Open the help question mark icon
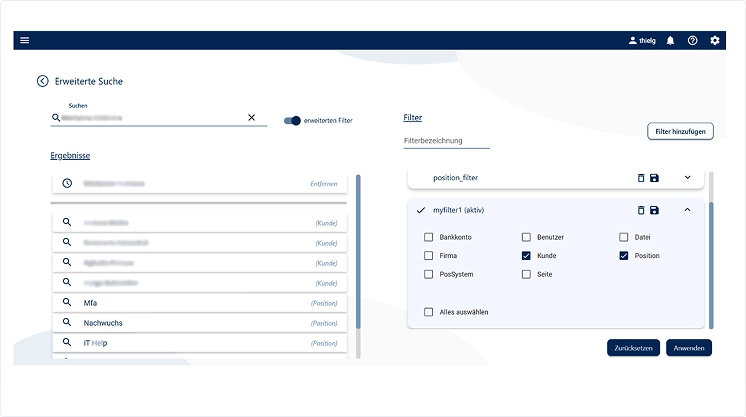The height and width of the screenshot is (417, 746). (693, 40)
